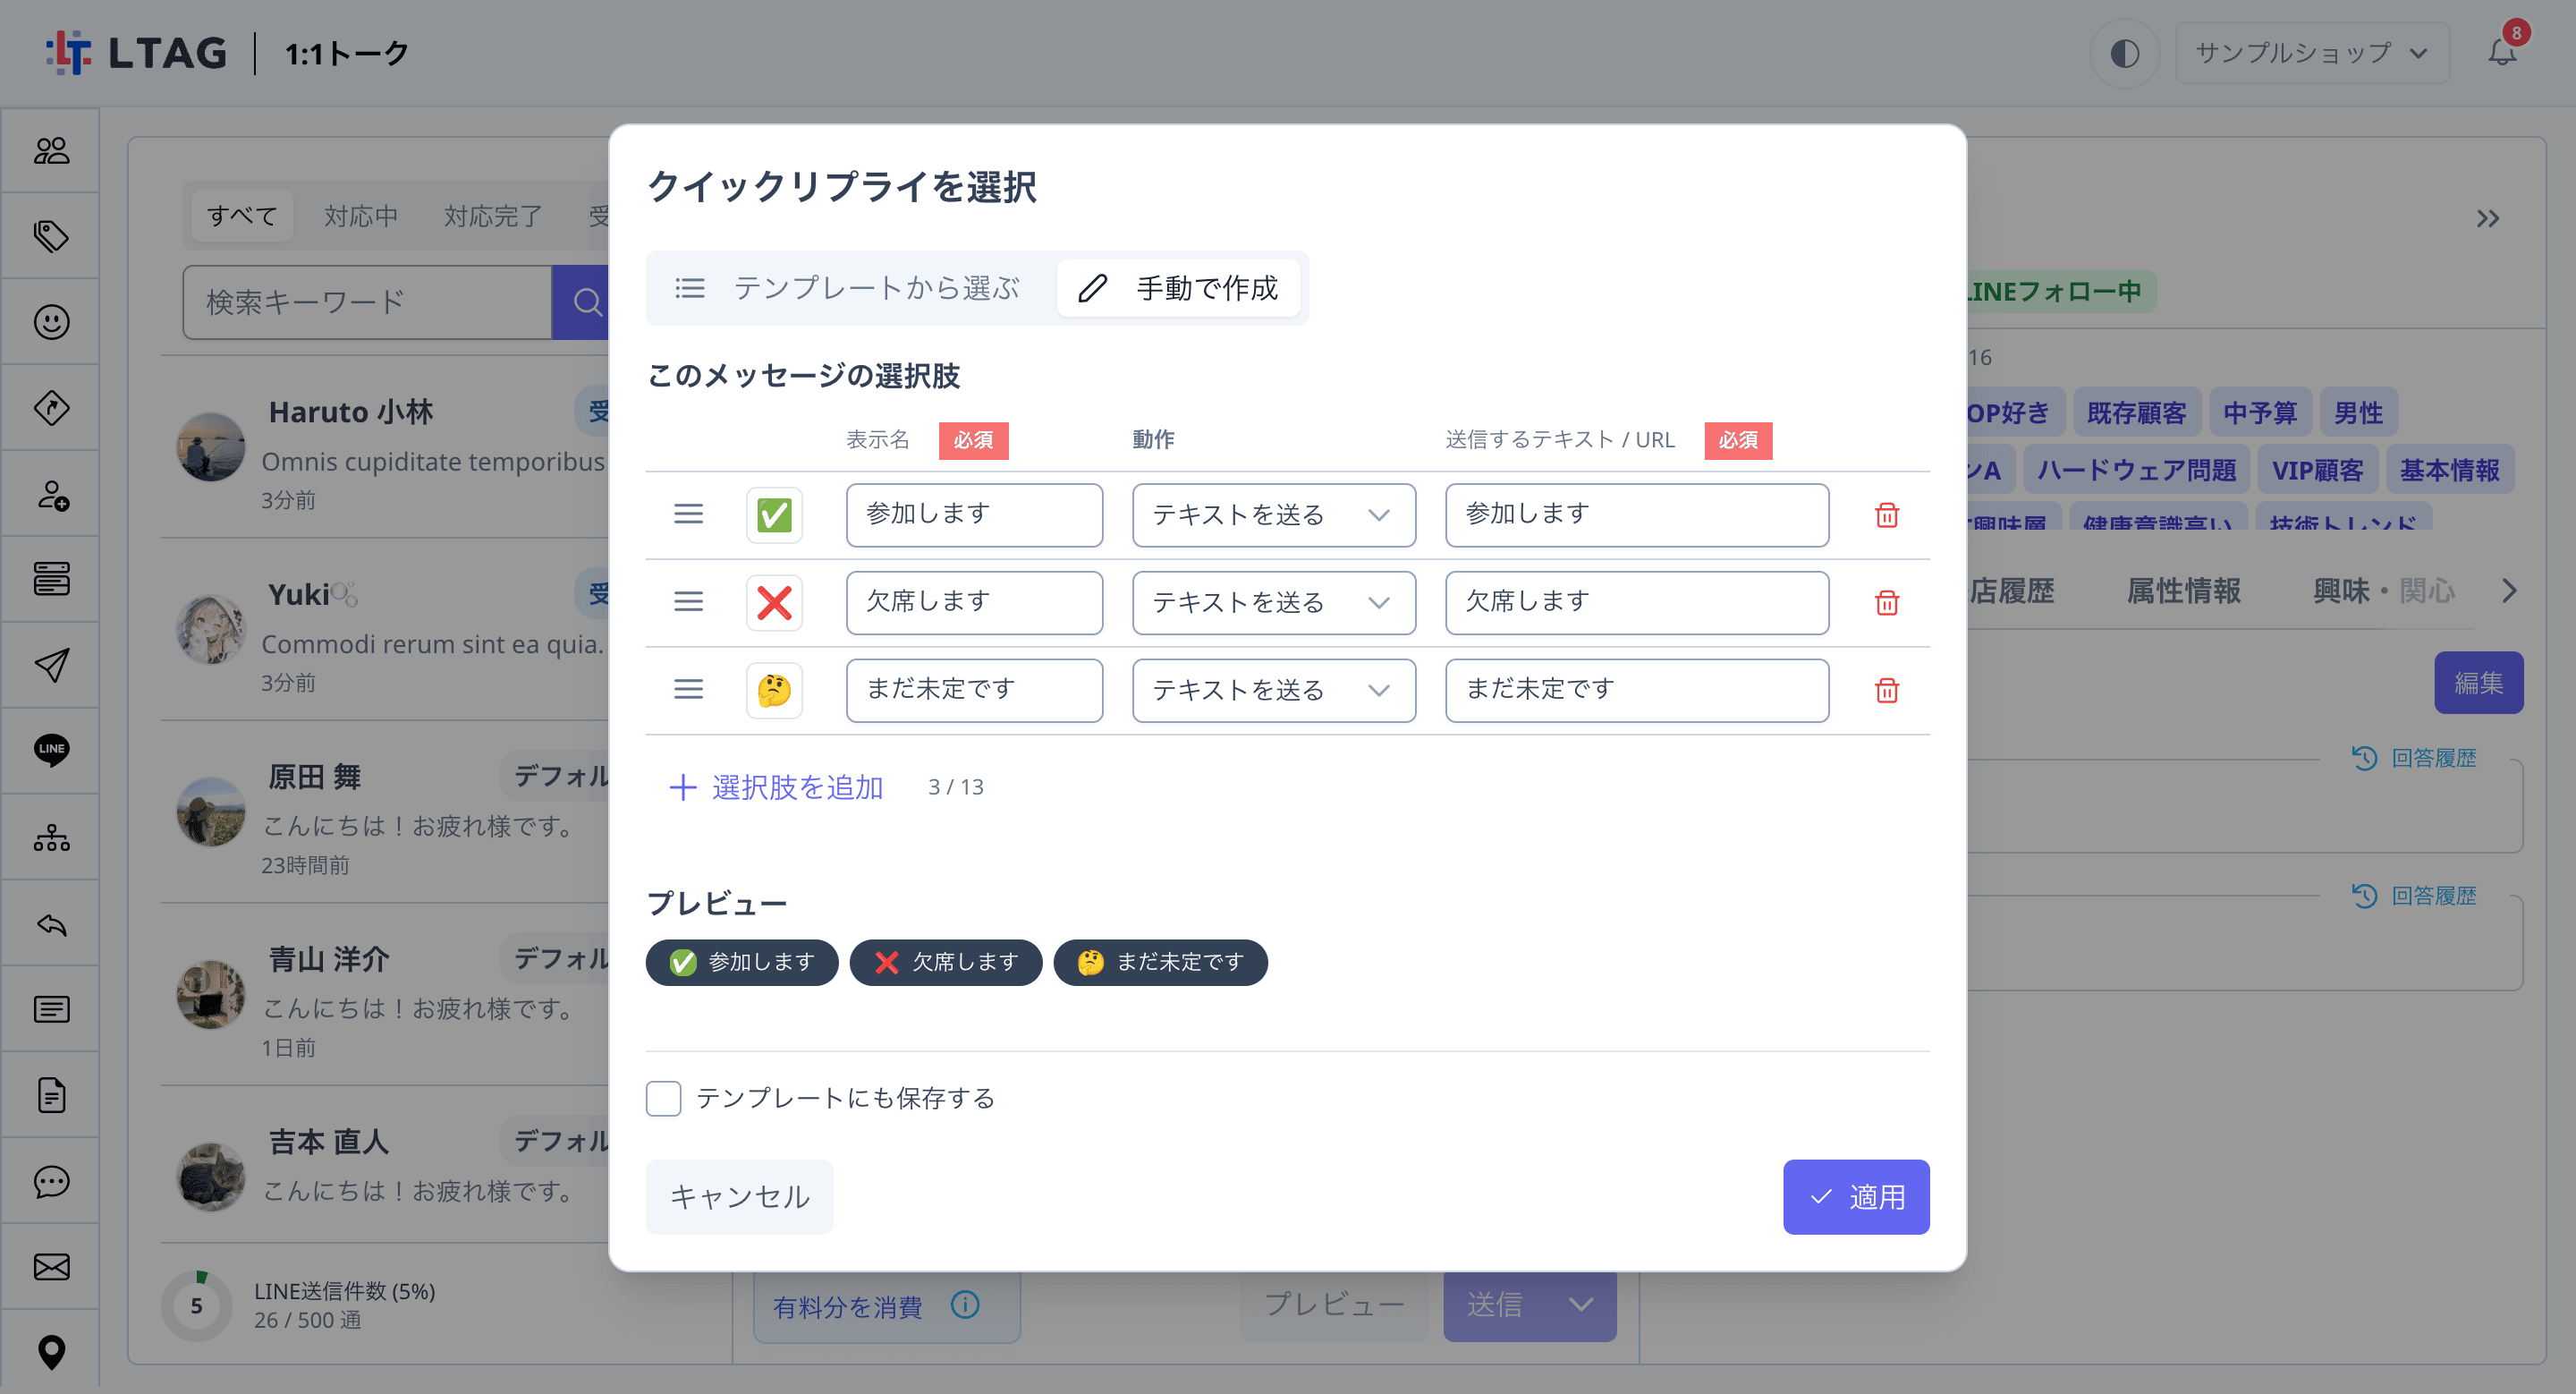Open the chat bubble sidebar icon
This screenshot has height=1394, width=2576.
pos(51,1181)
